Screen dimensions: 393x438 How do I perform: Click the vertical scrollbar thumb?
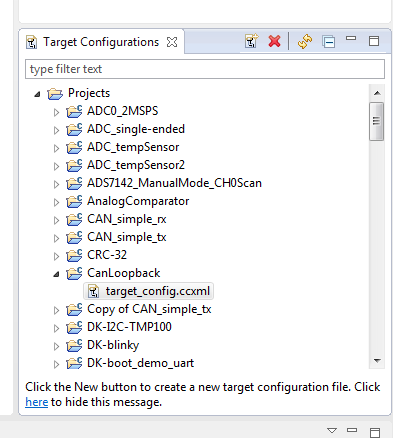pyautogui.click(x=377, y=121)
